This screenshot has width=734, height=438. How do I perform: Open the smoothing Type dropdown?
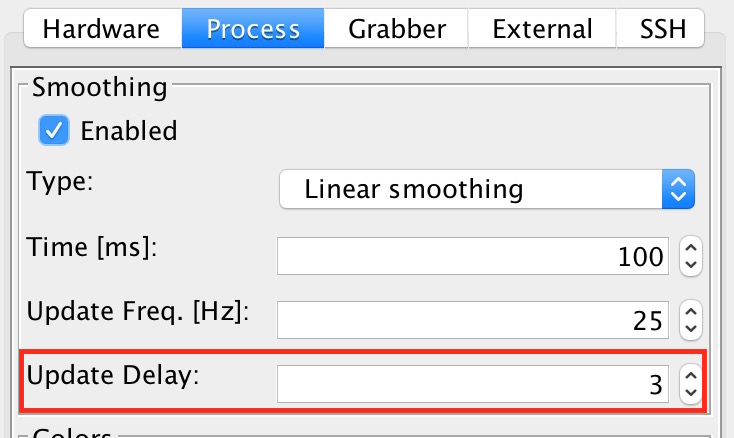(486, 188)
